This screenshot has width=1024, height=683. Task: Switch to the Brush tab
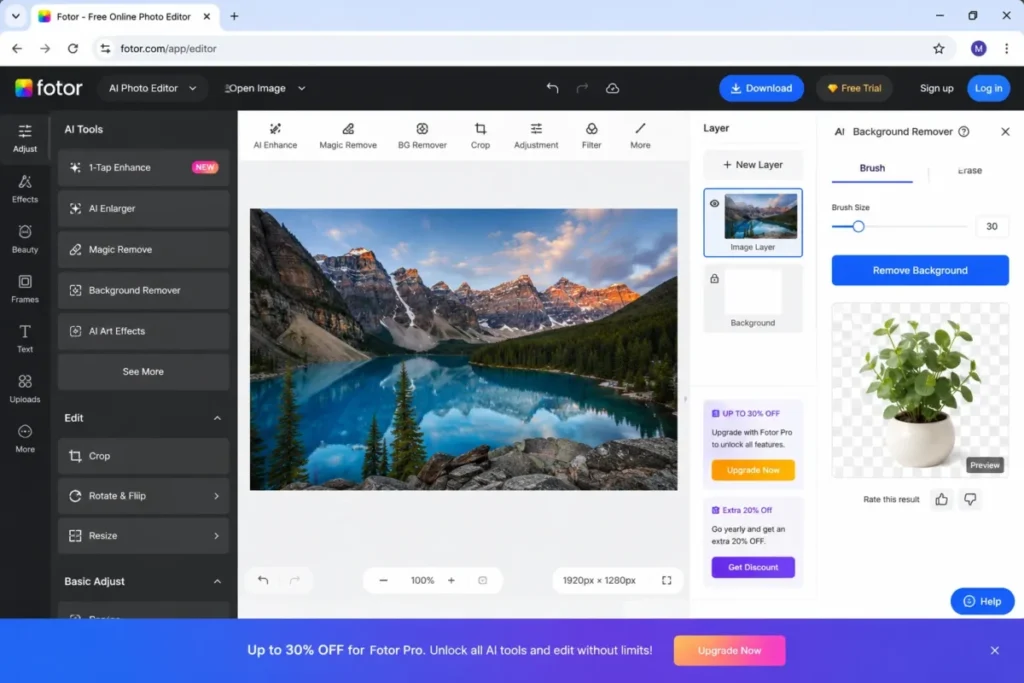872,168
